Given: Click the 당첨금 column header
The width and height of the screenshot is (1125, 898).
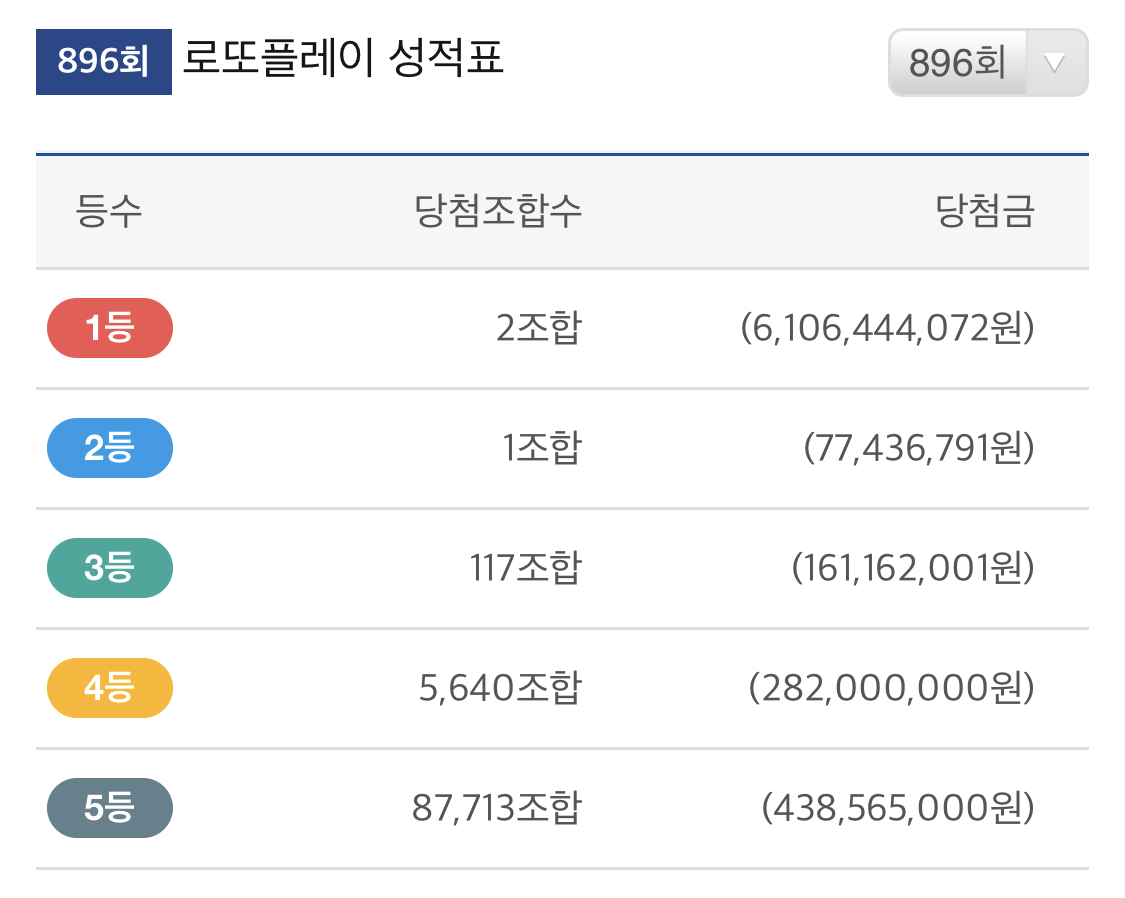Looking at the screenshot, I should point(984,212).
